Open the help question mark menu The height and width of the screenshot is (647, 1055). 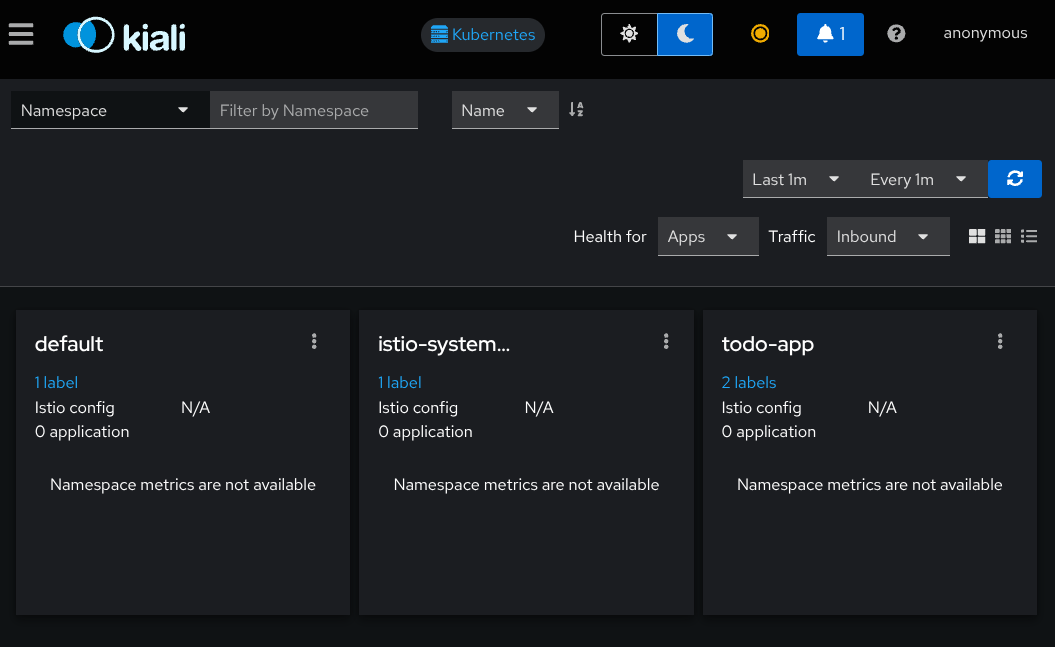[x=896, y=34]
